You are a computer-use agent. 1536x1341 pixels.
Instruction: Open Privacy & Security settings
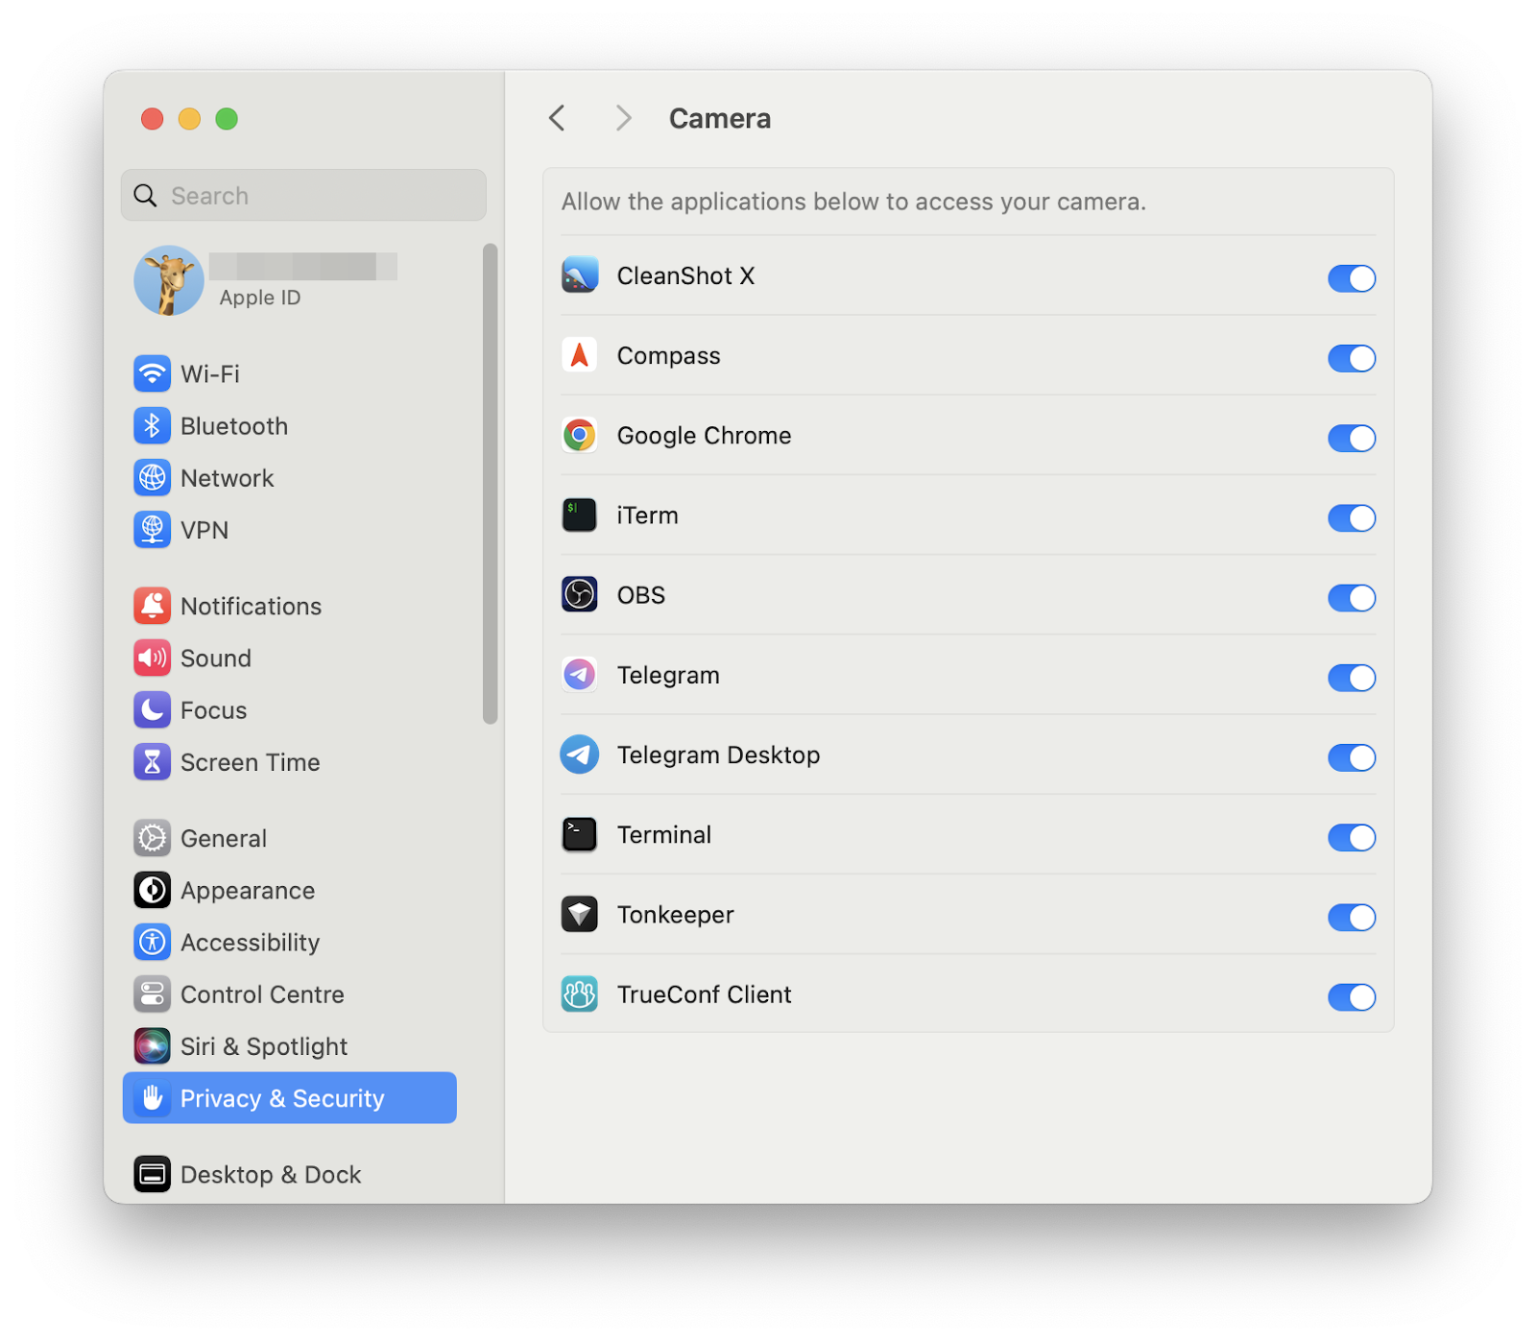[x=282, y=1097]
